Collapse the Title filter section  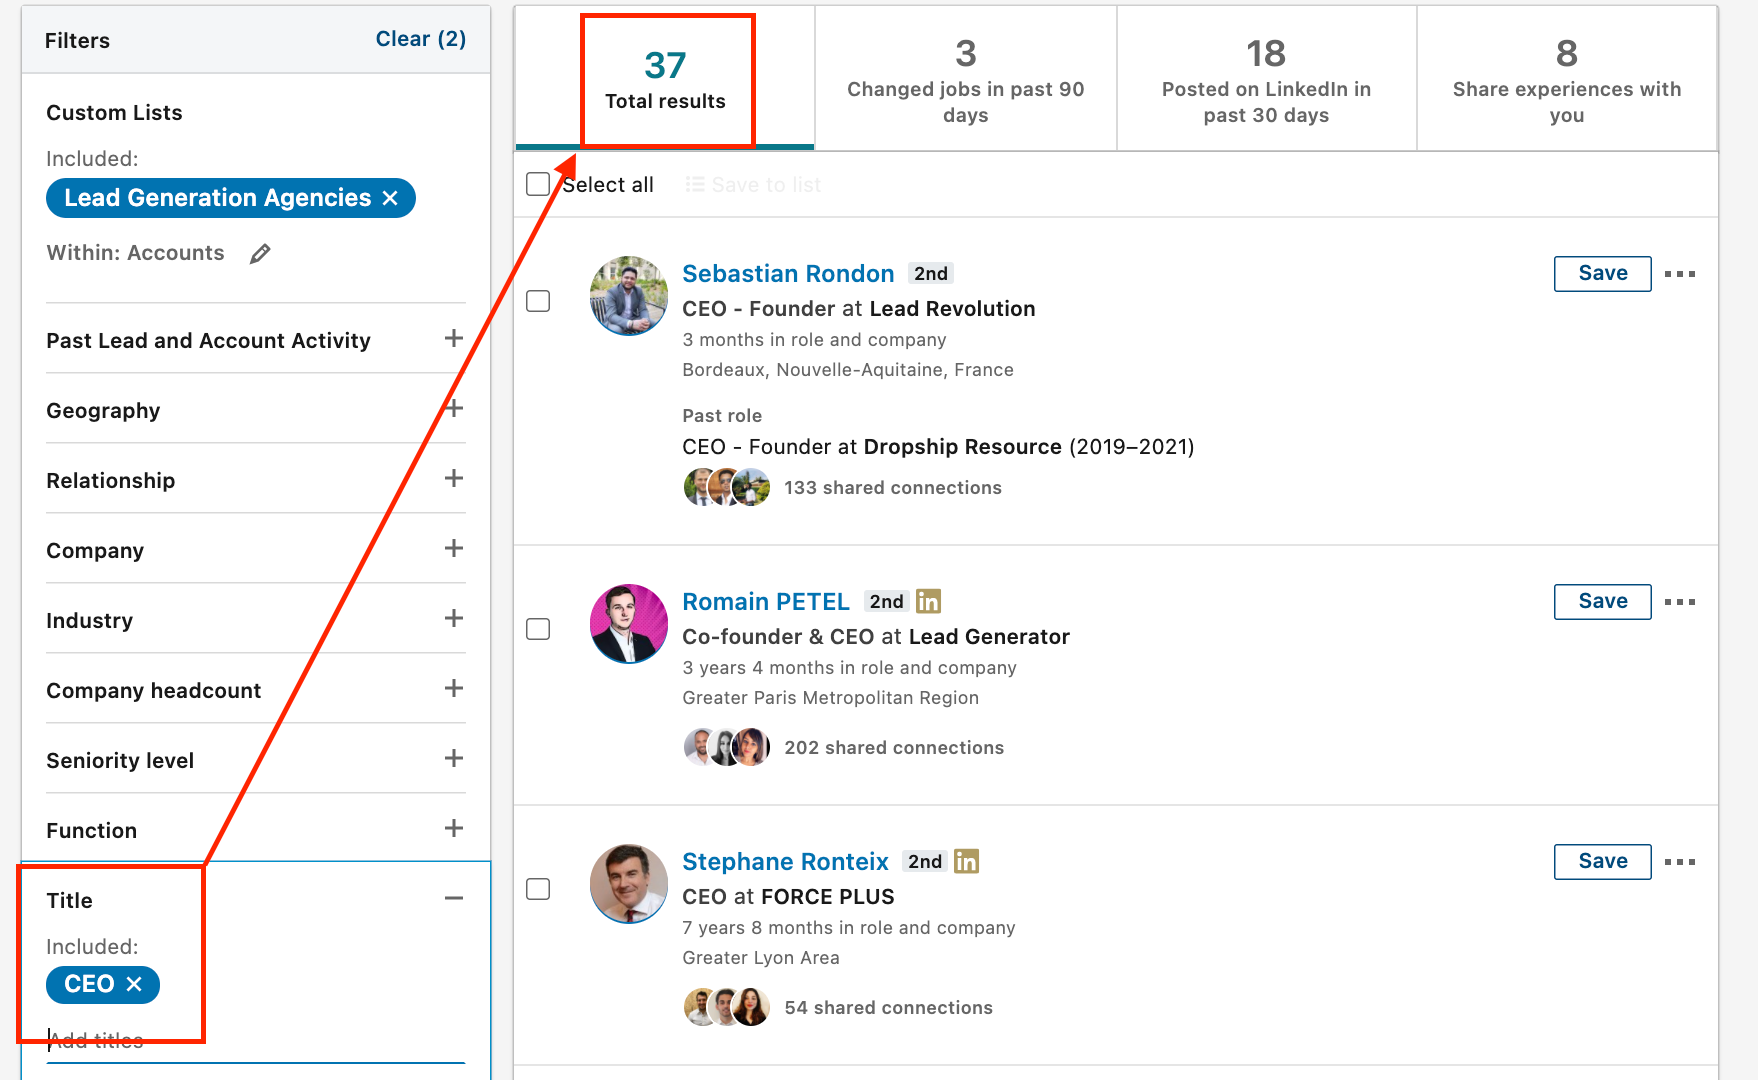tap(454, 899)
